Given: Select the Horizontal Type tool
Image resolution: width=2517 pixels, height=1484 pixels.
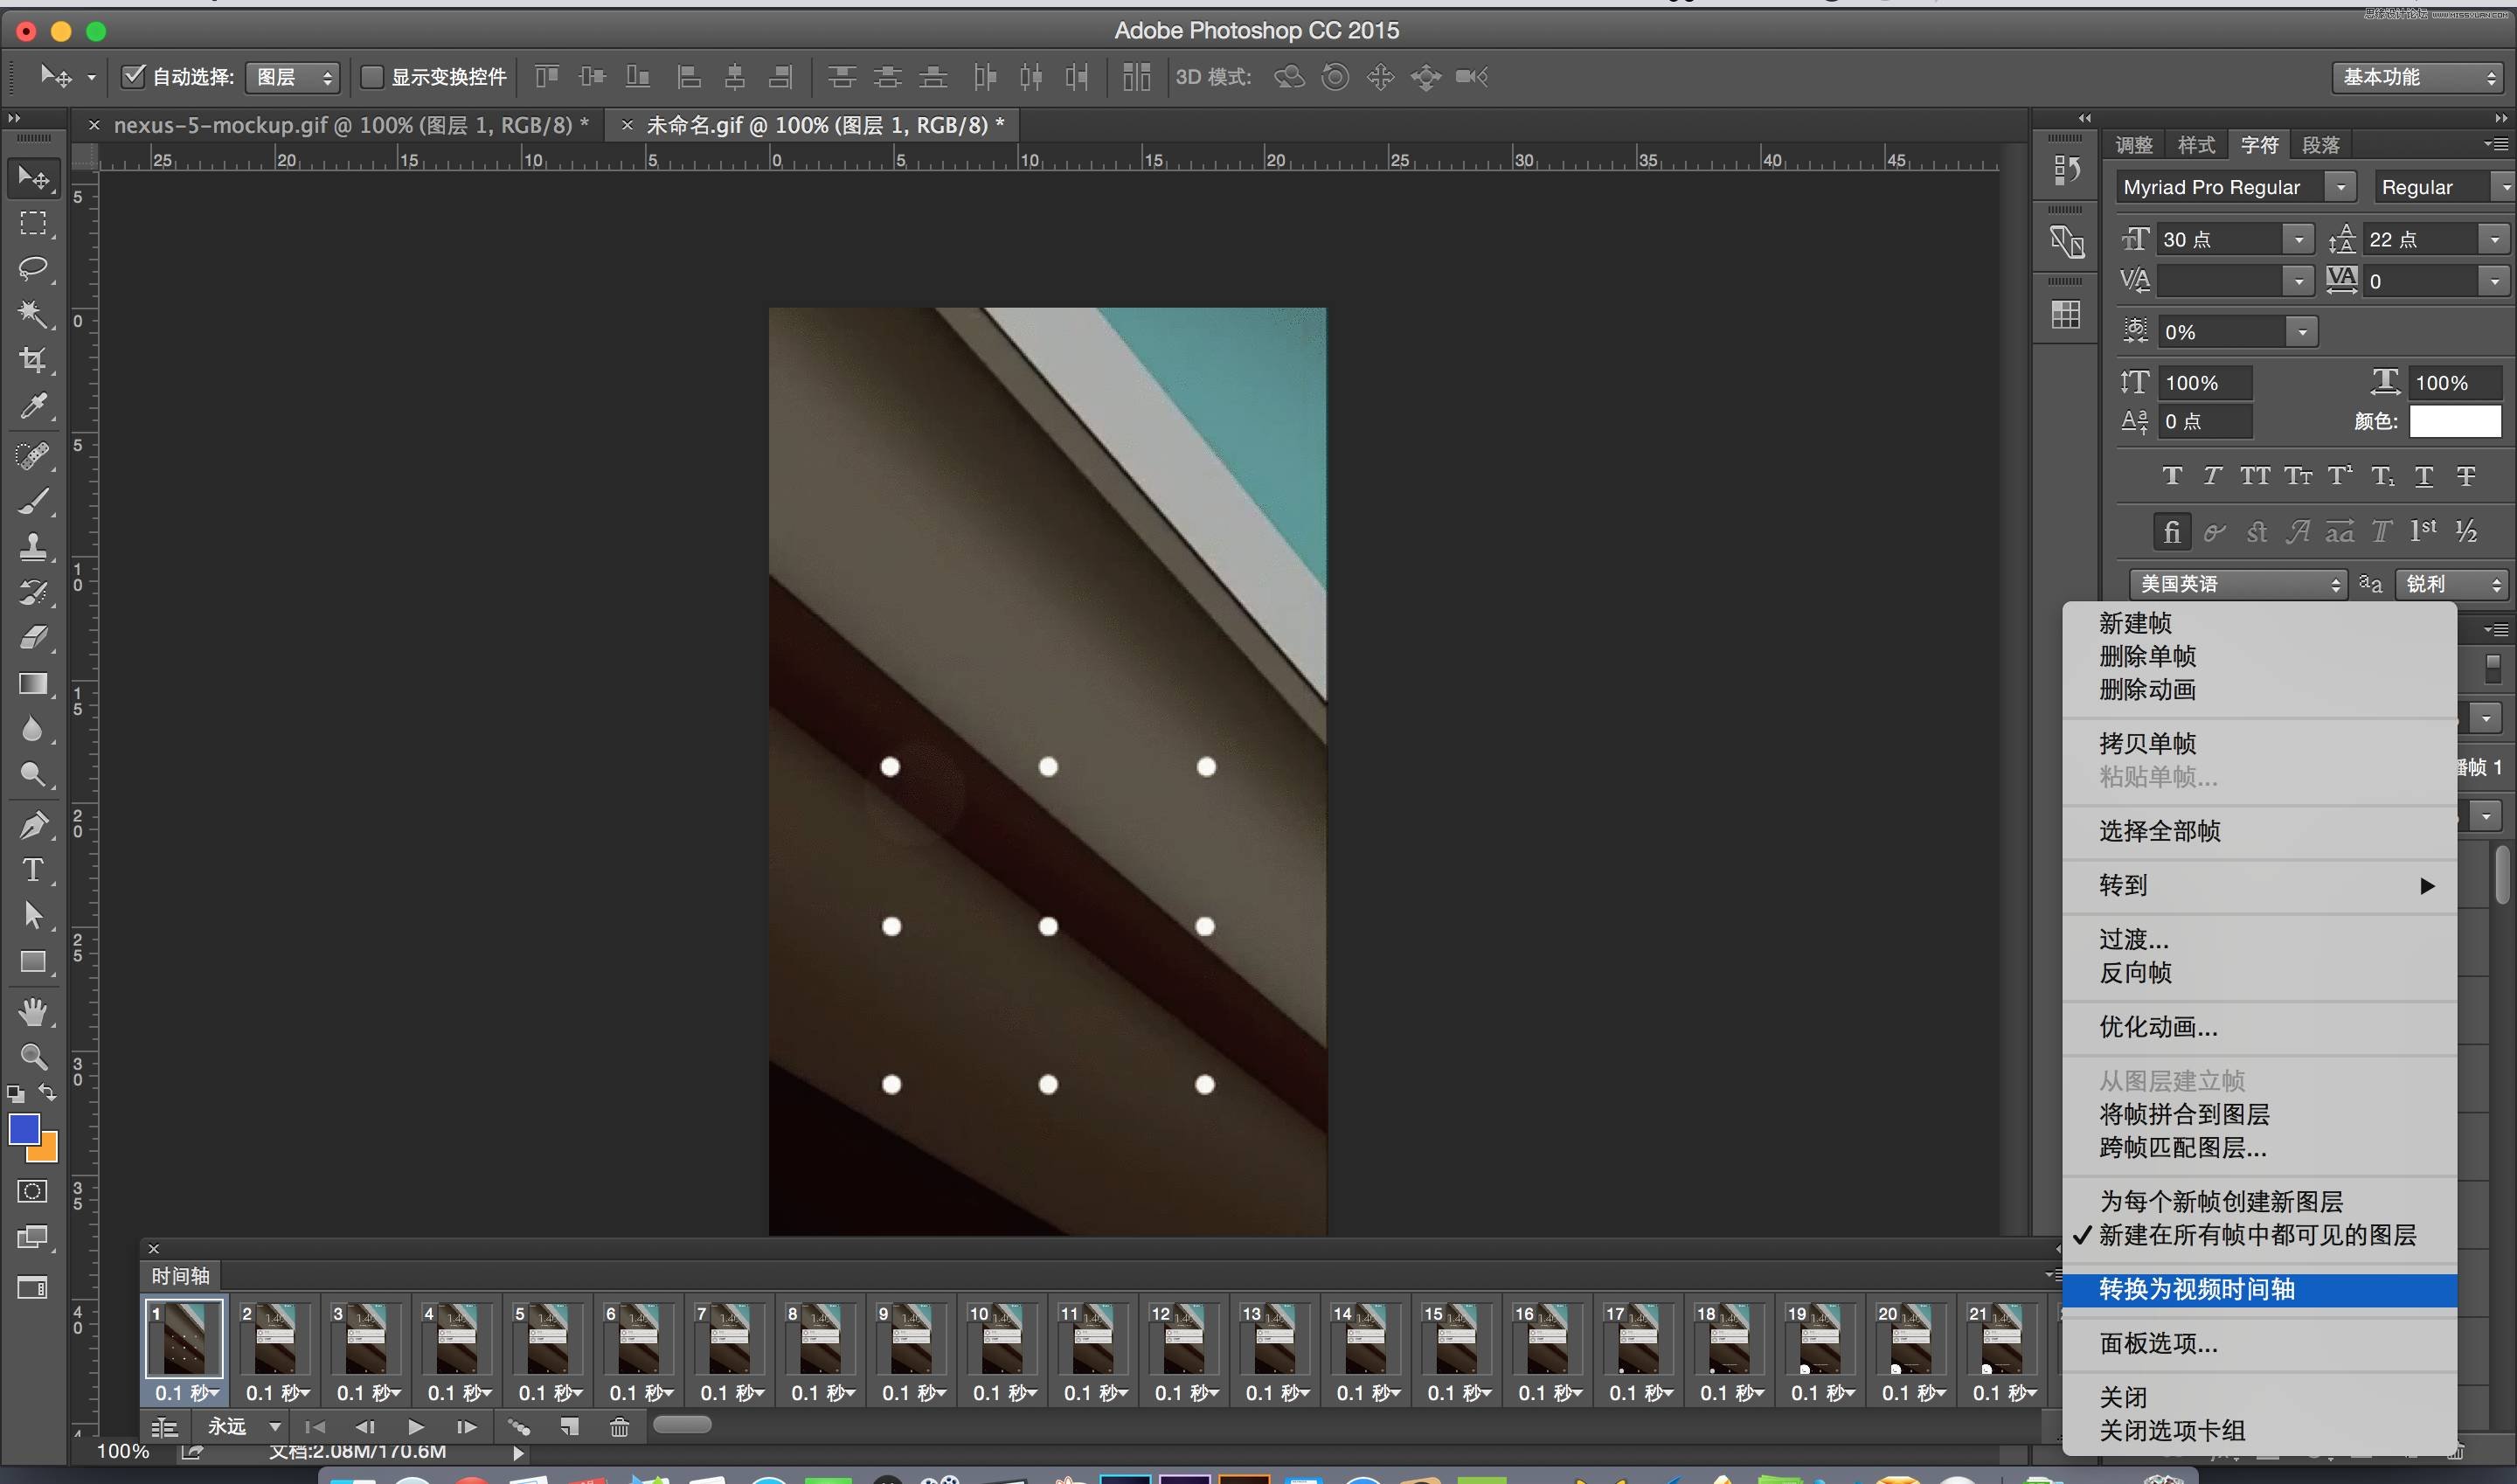Looking at the screenshot, I should 33,870.
